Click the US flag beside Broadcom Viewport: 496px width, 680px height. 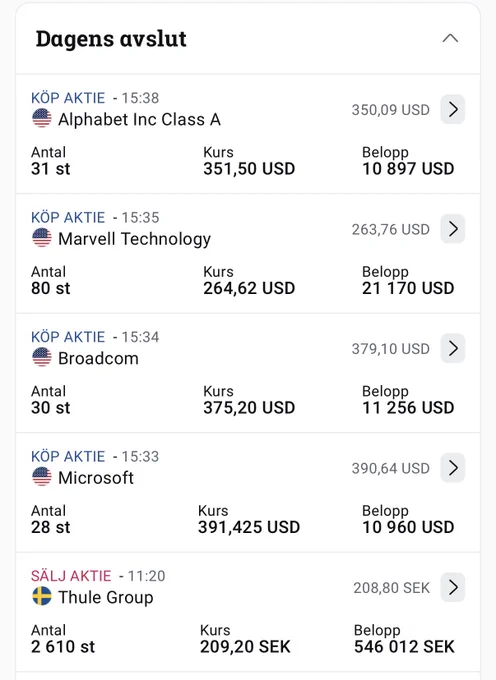click(x=42, y=357)
